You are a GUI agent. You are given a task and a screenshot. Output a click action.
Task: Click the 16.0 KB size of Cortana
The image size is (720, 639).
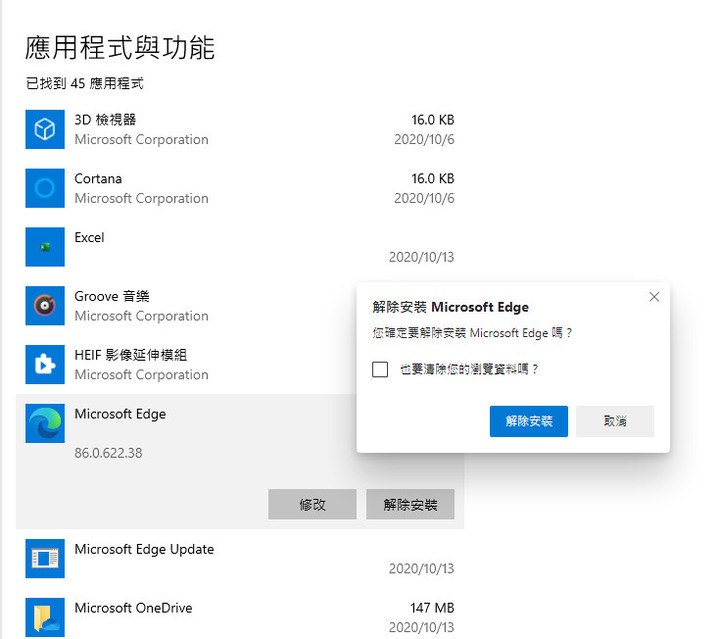point(433,179)
